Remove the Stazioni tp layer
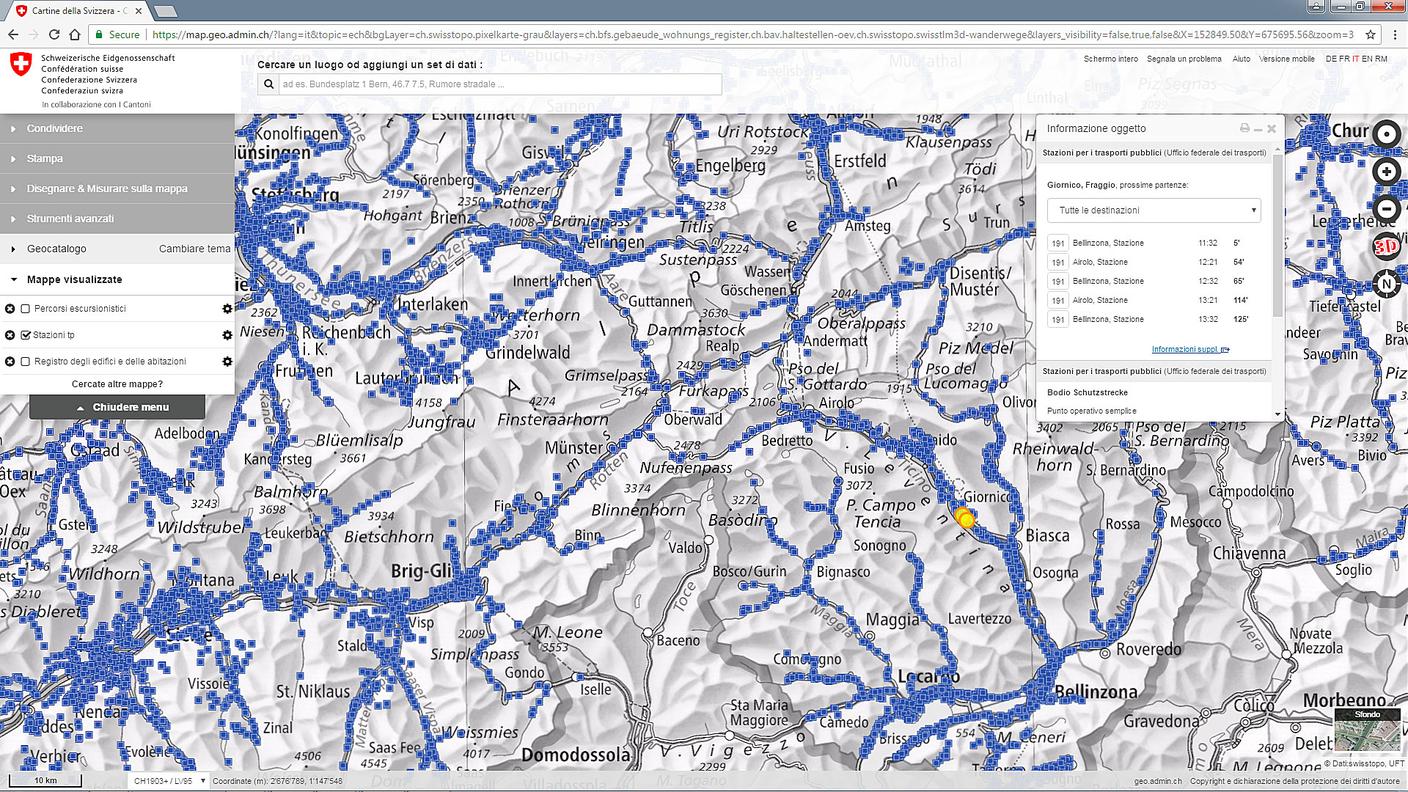Viewport: 1408px width, 792px height. click(9, 335)
